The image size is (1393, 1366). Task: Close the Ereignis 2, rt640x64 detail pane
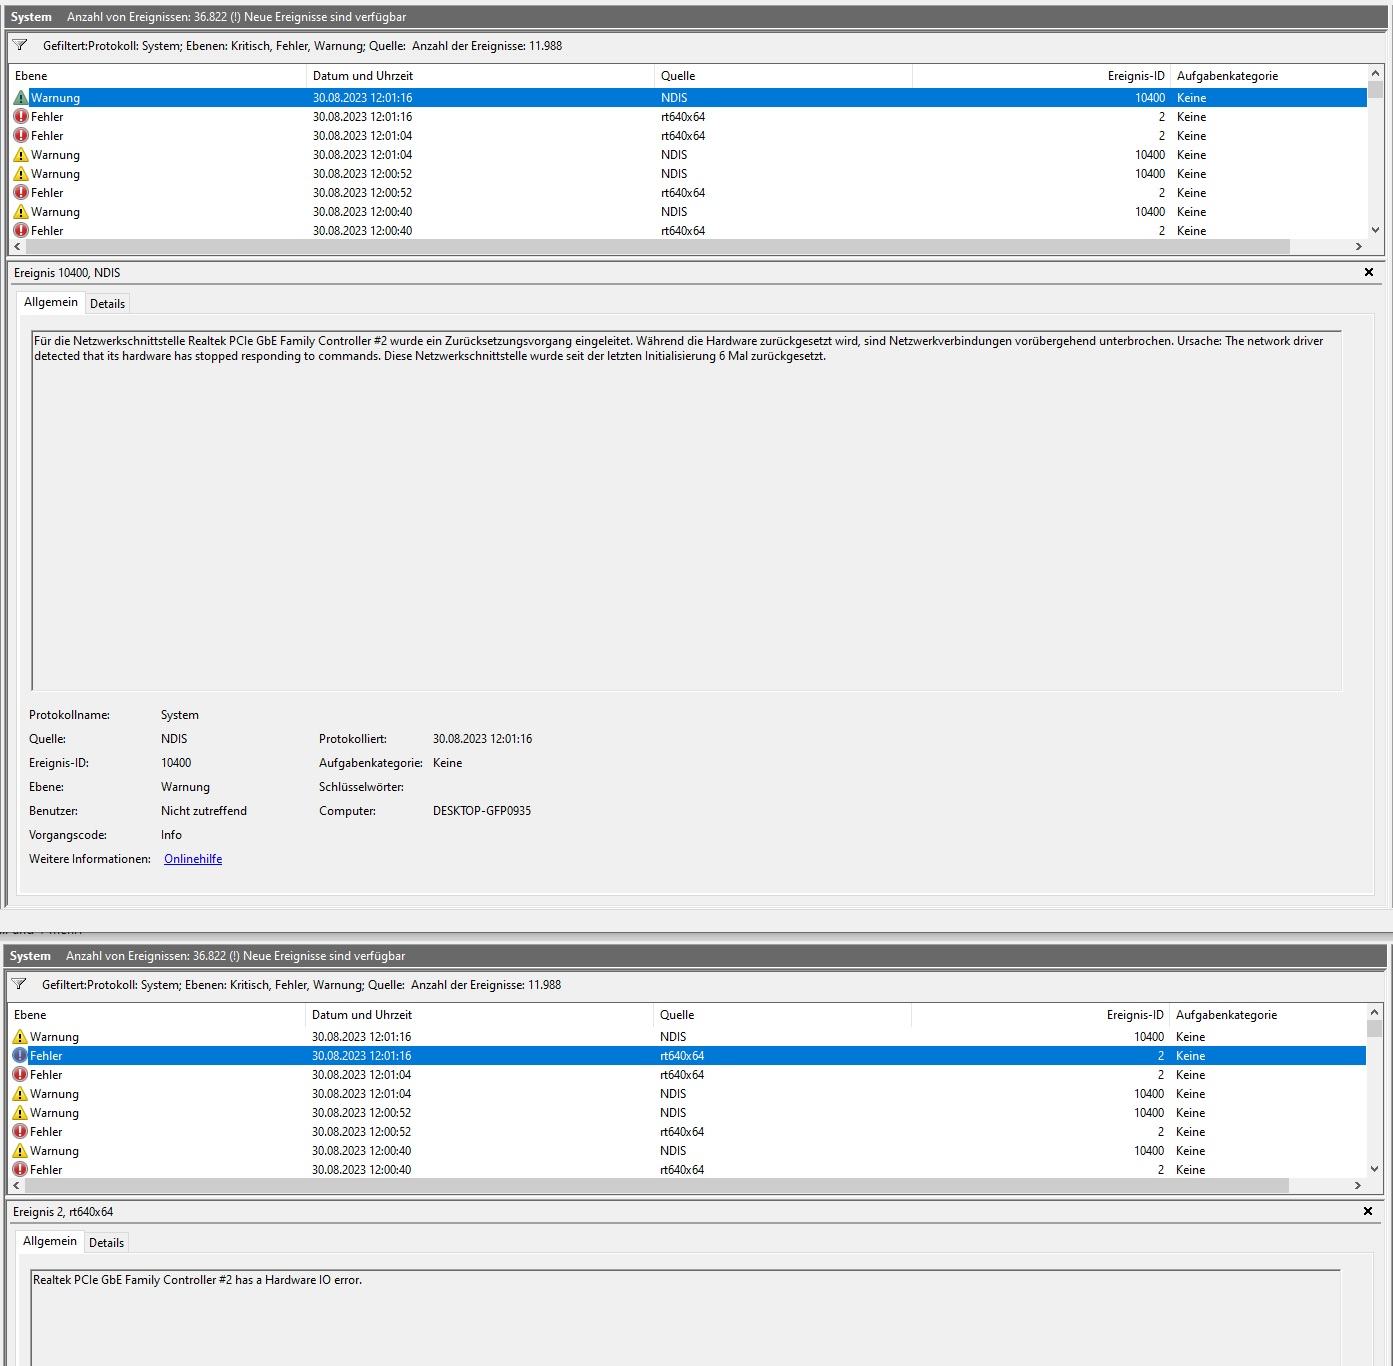tap(1368, 1211)
